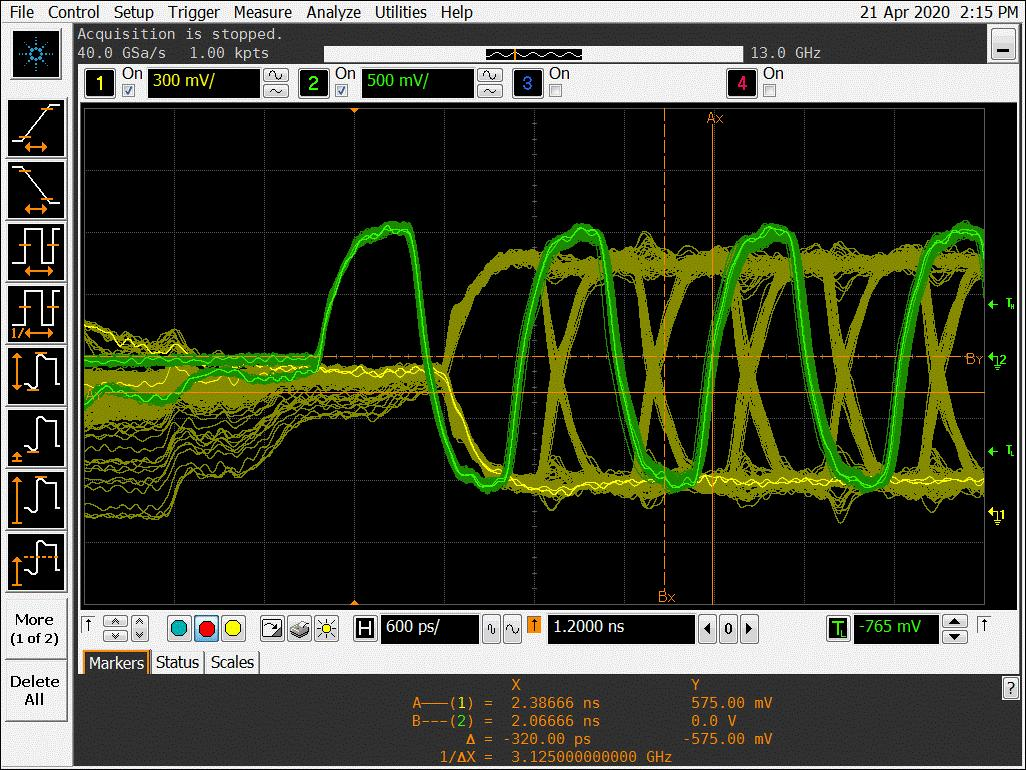Open channel 3 setup button
The image size is (1026, 770).
tap(527, 83)
